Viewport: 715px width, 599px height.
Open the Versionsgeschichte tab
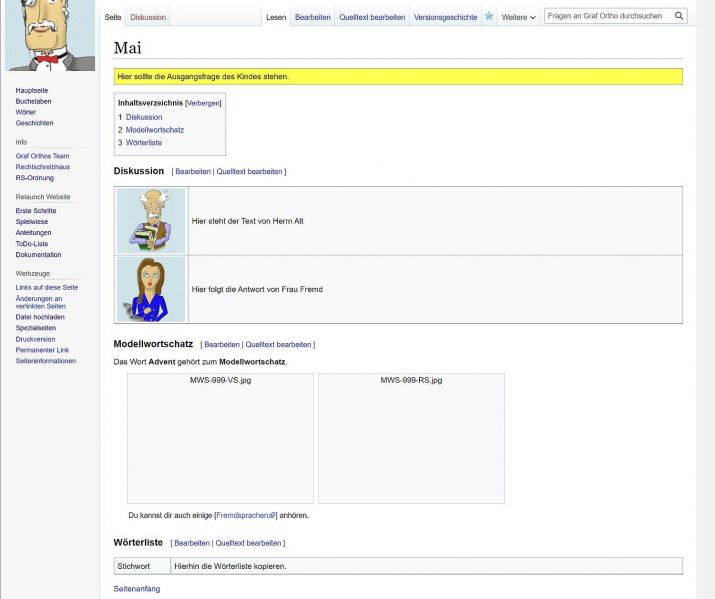point(445,17)
